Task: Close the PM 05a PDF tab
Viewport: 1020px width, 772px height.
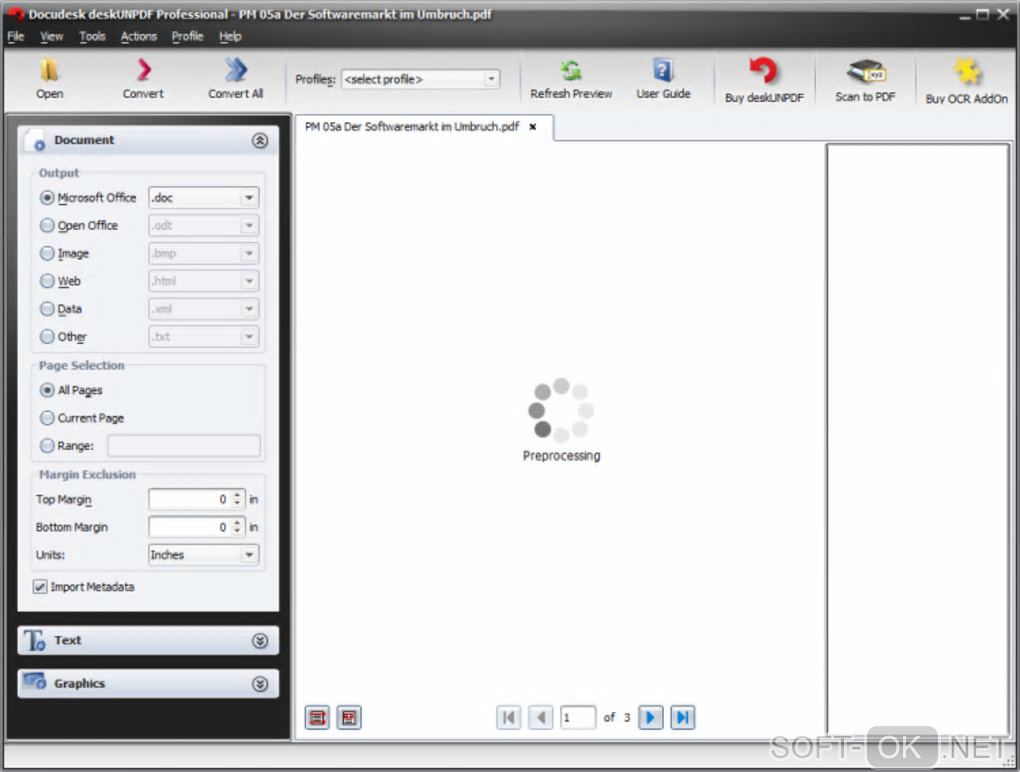Action: (x=533, y=127)
